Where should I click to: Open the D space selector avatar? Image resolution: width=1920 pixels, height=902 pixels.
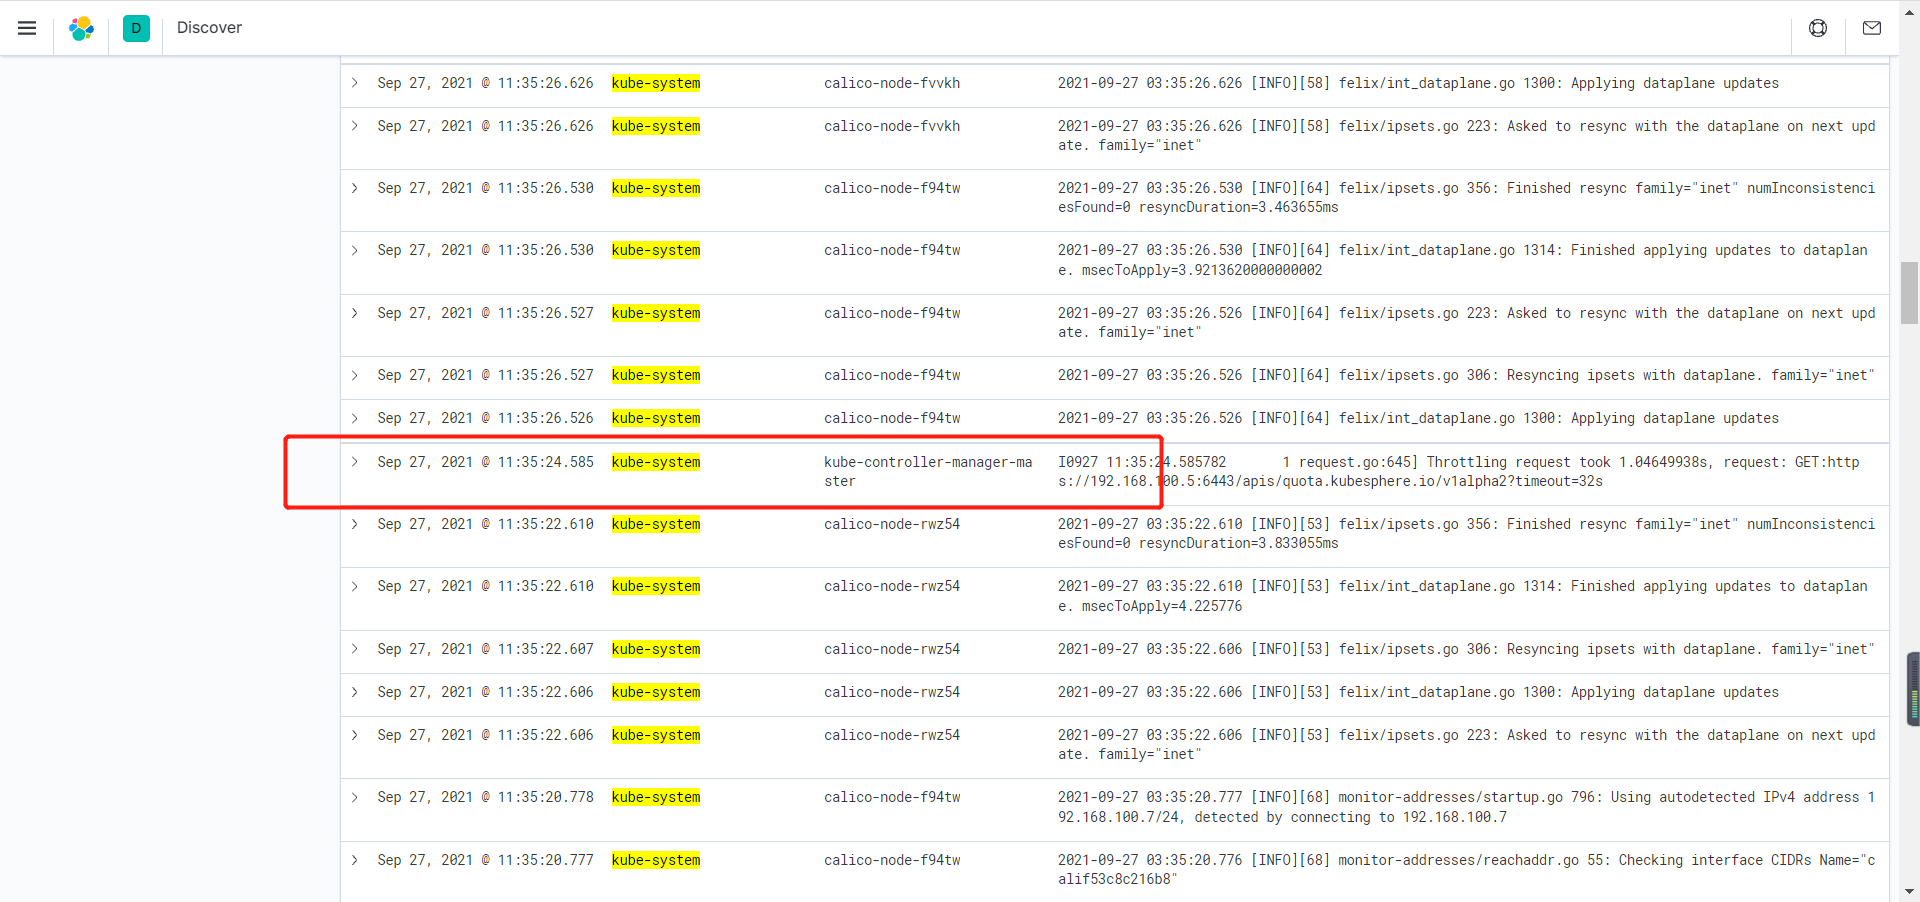tap(136, 28)
